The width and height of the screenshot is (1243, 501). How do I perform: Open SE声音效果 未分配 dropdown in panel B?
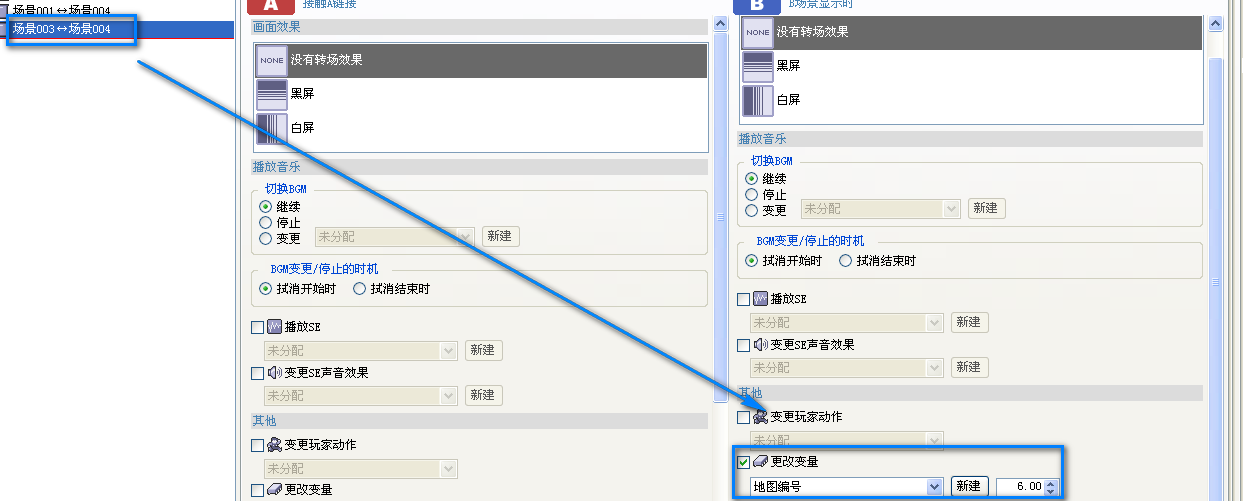tap(847, 367)
